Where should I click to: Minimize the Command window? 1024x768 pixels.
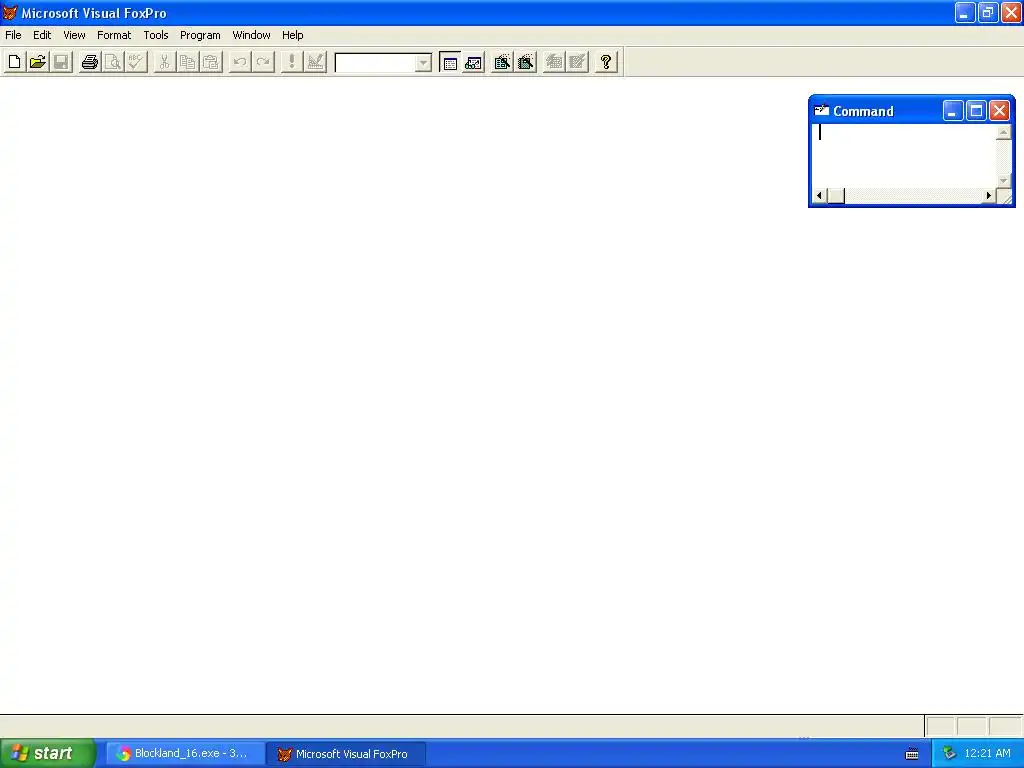952,111
